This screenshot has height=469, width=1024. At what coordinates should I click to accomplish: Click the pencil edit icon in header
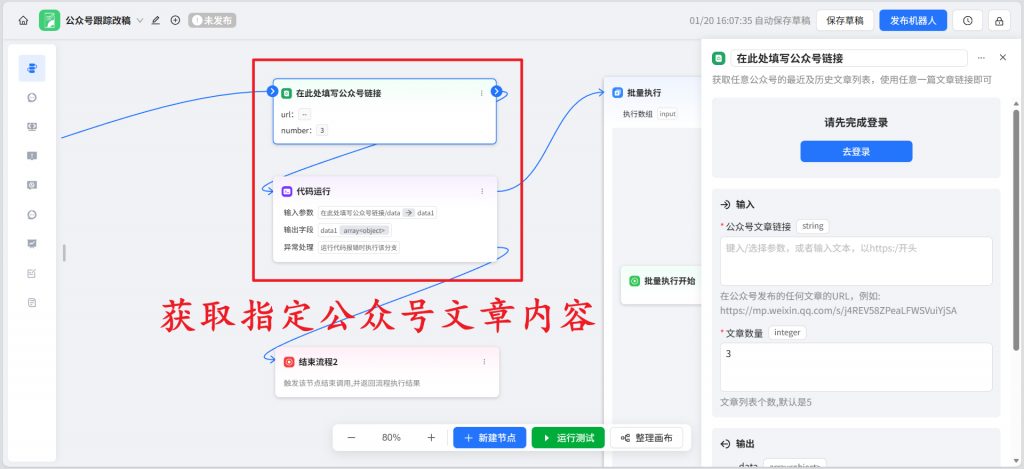tap(155, 20)
